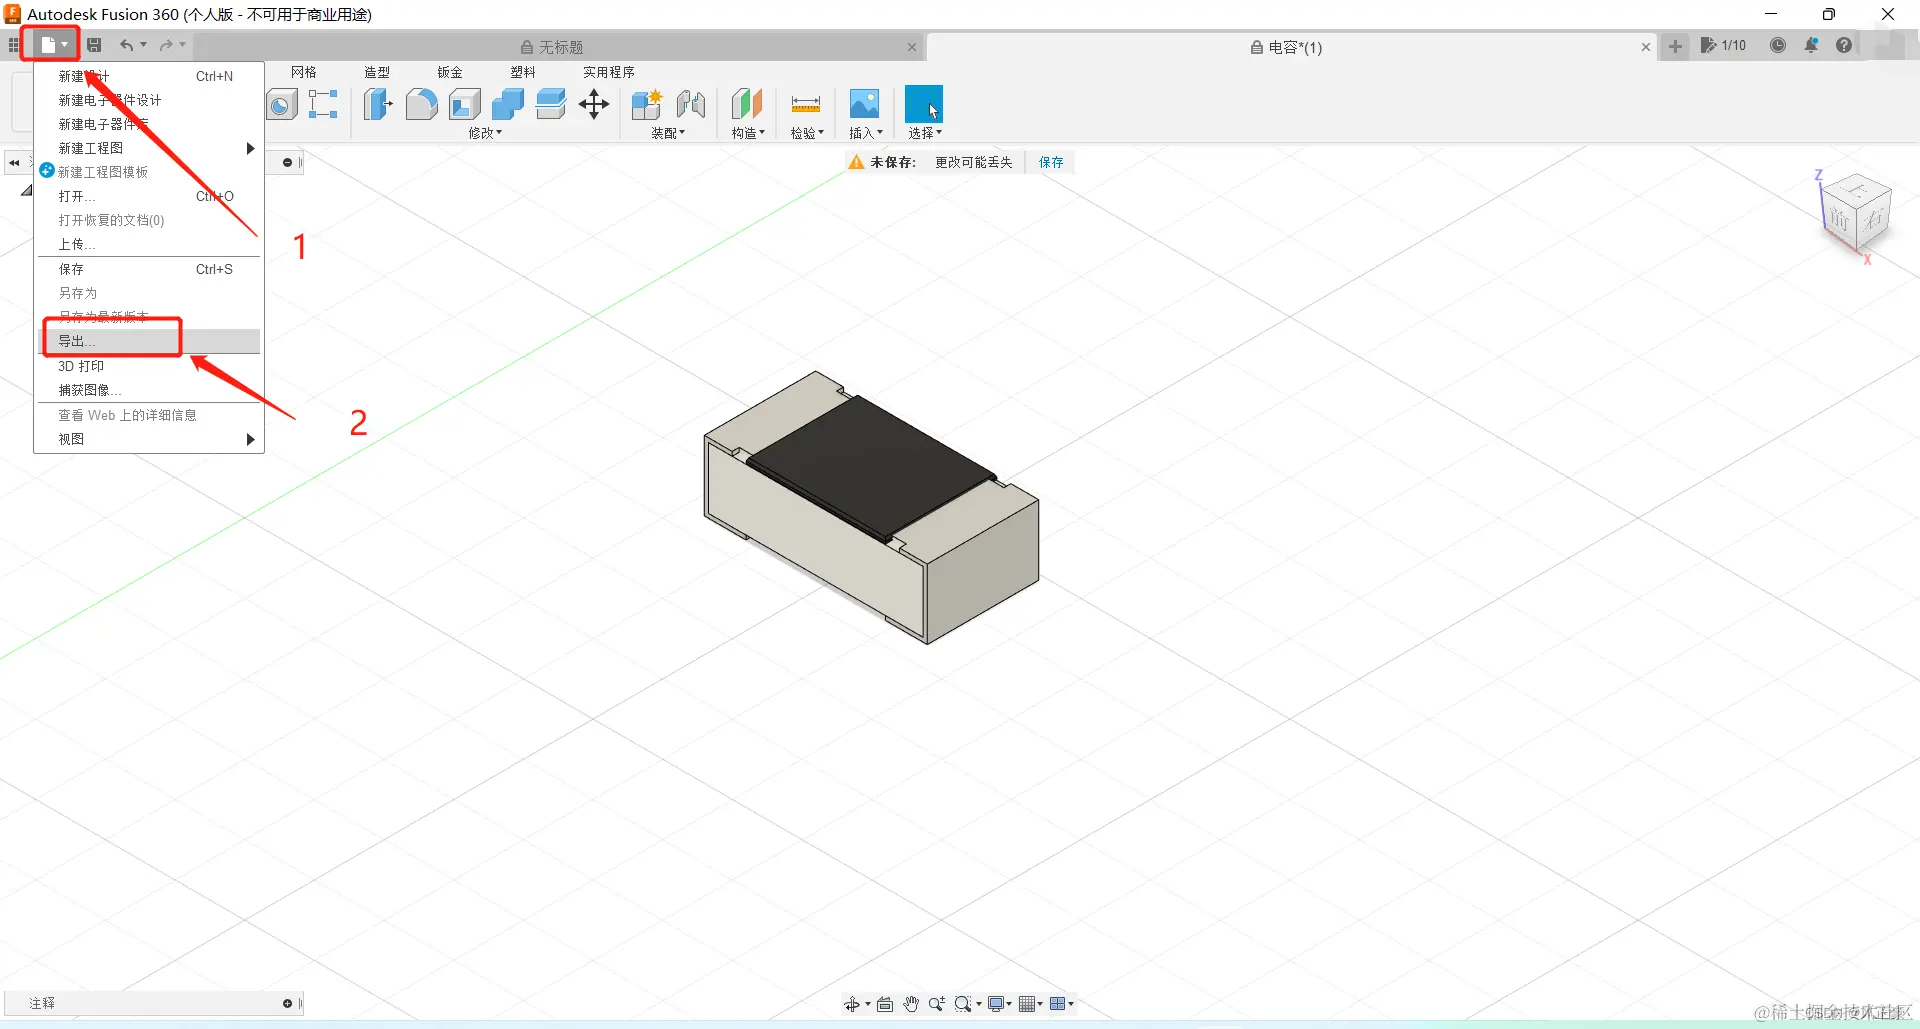Choose 另存为 in the File menu
This screenshot has height=1029, width=1920.
(x=149, y=293)
